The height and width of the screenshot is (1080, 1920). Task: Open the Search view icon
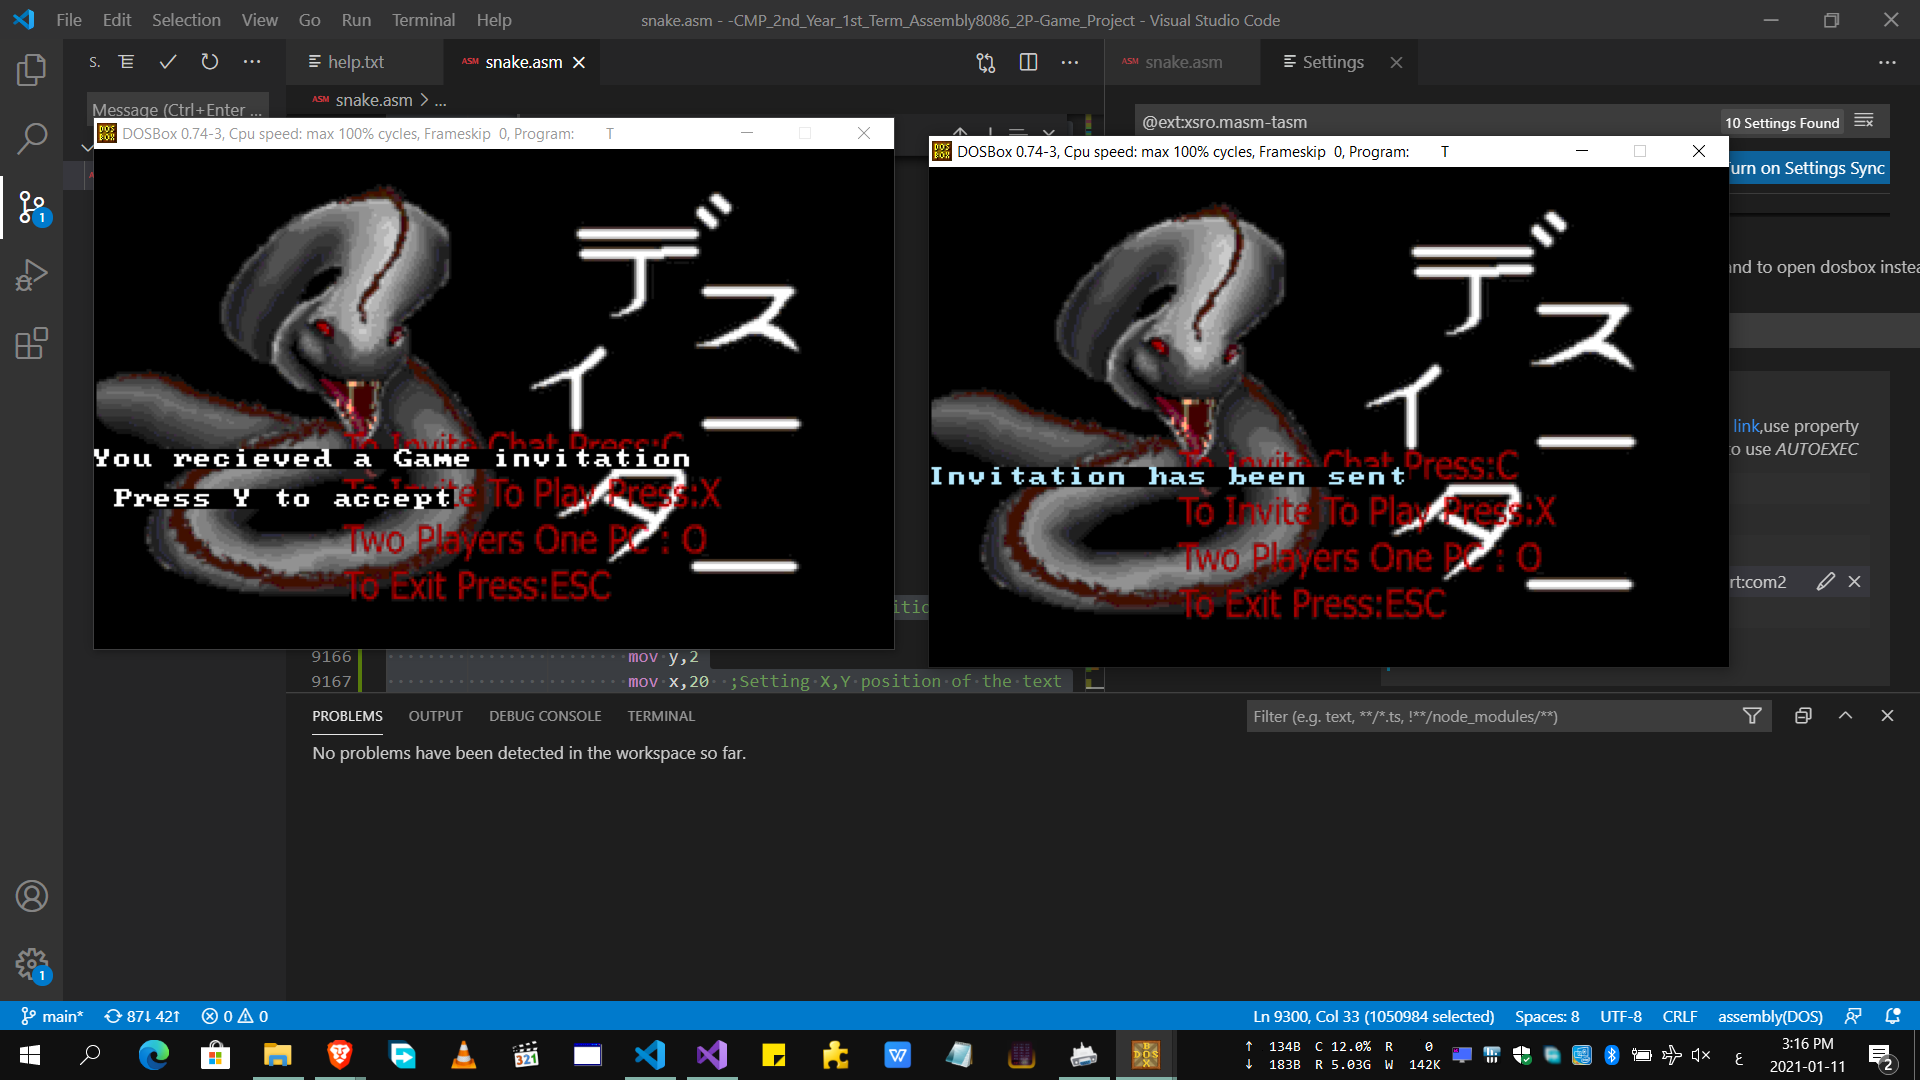(31, 138)
